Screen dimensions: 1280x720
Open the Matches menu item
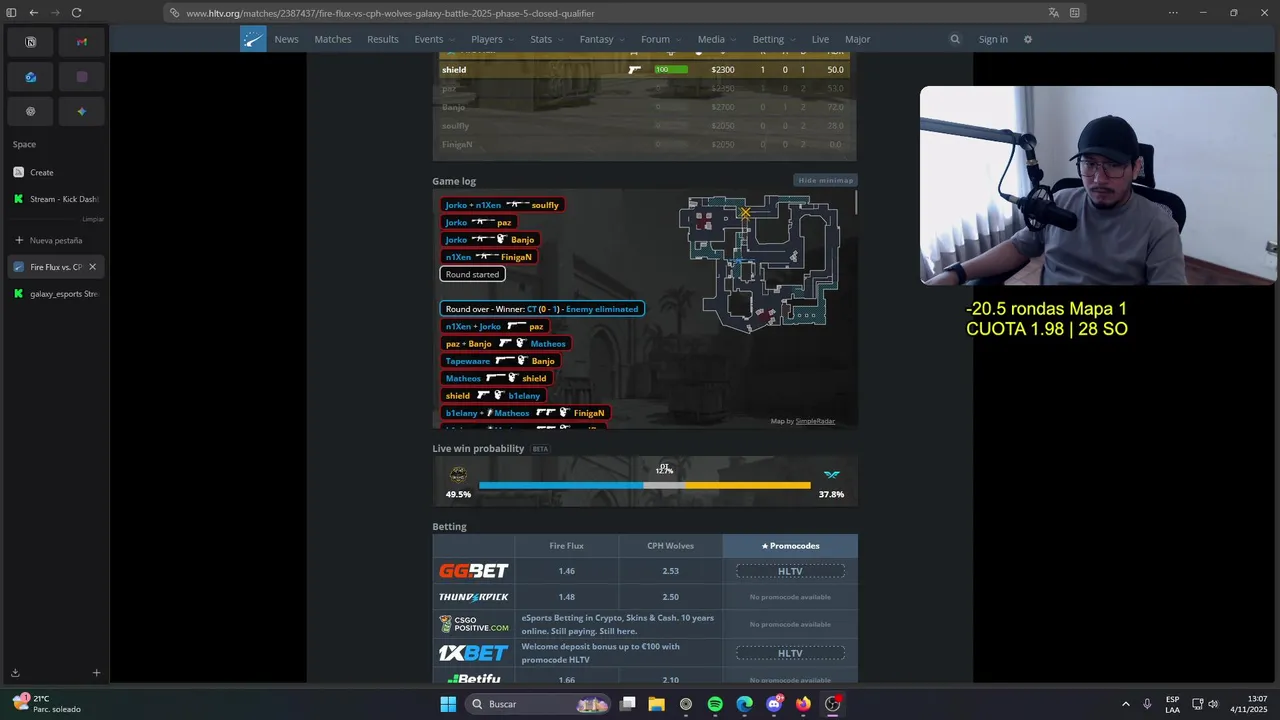point(333,39)
